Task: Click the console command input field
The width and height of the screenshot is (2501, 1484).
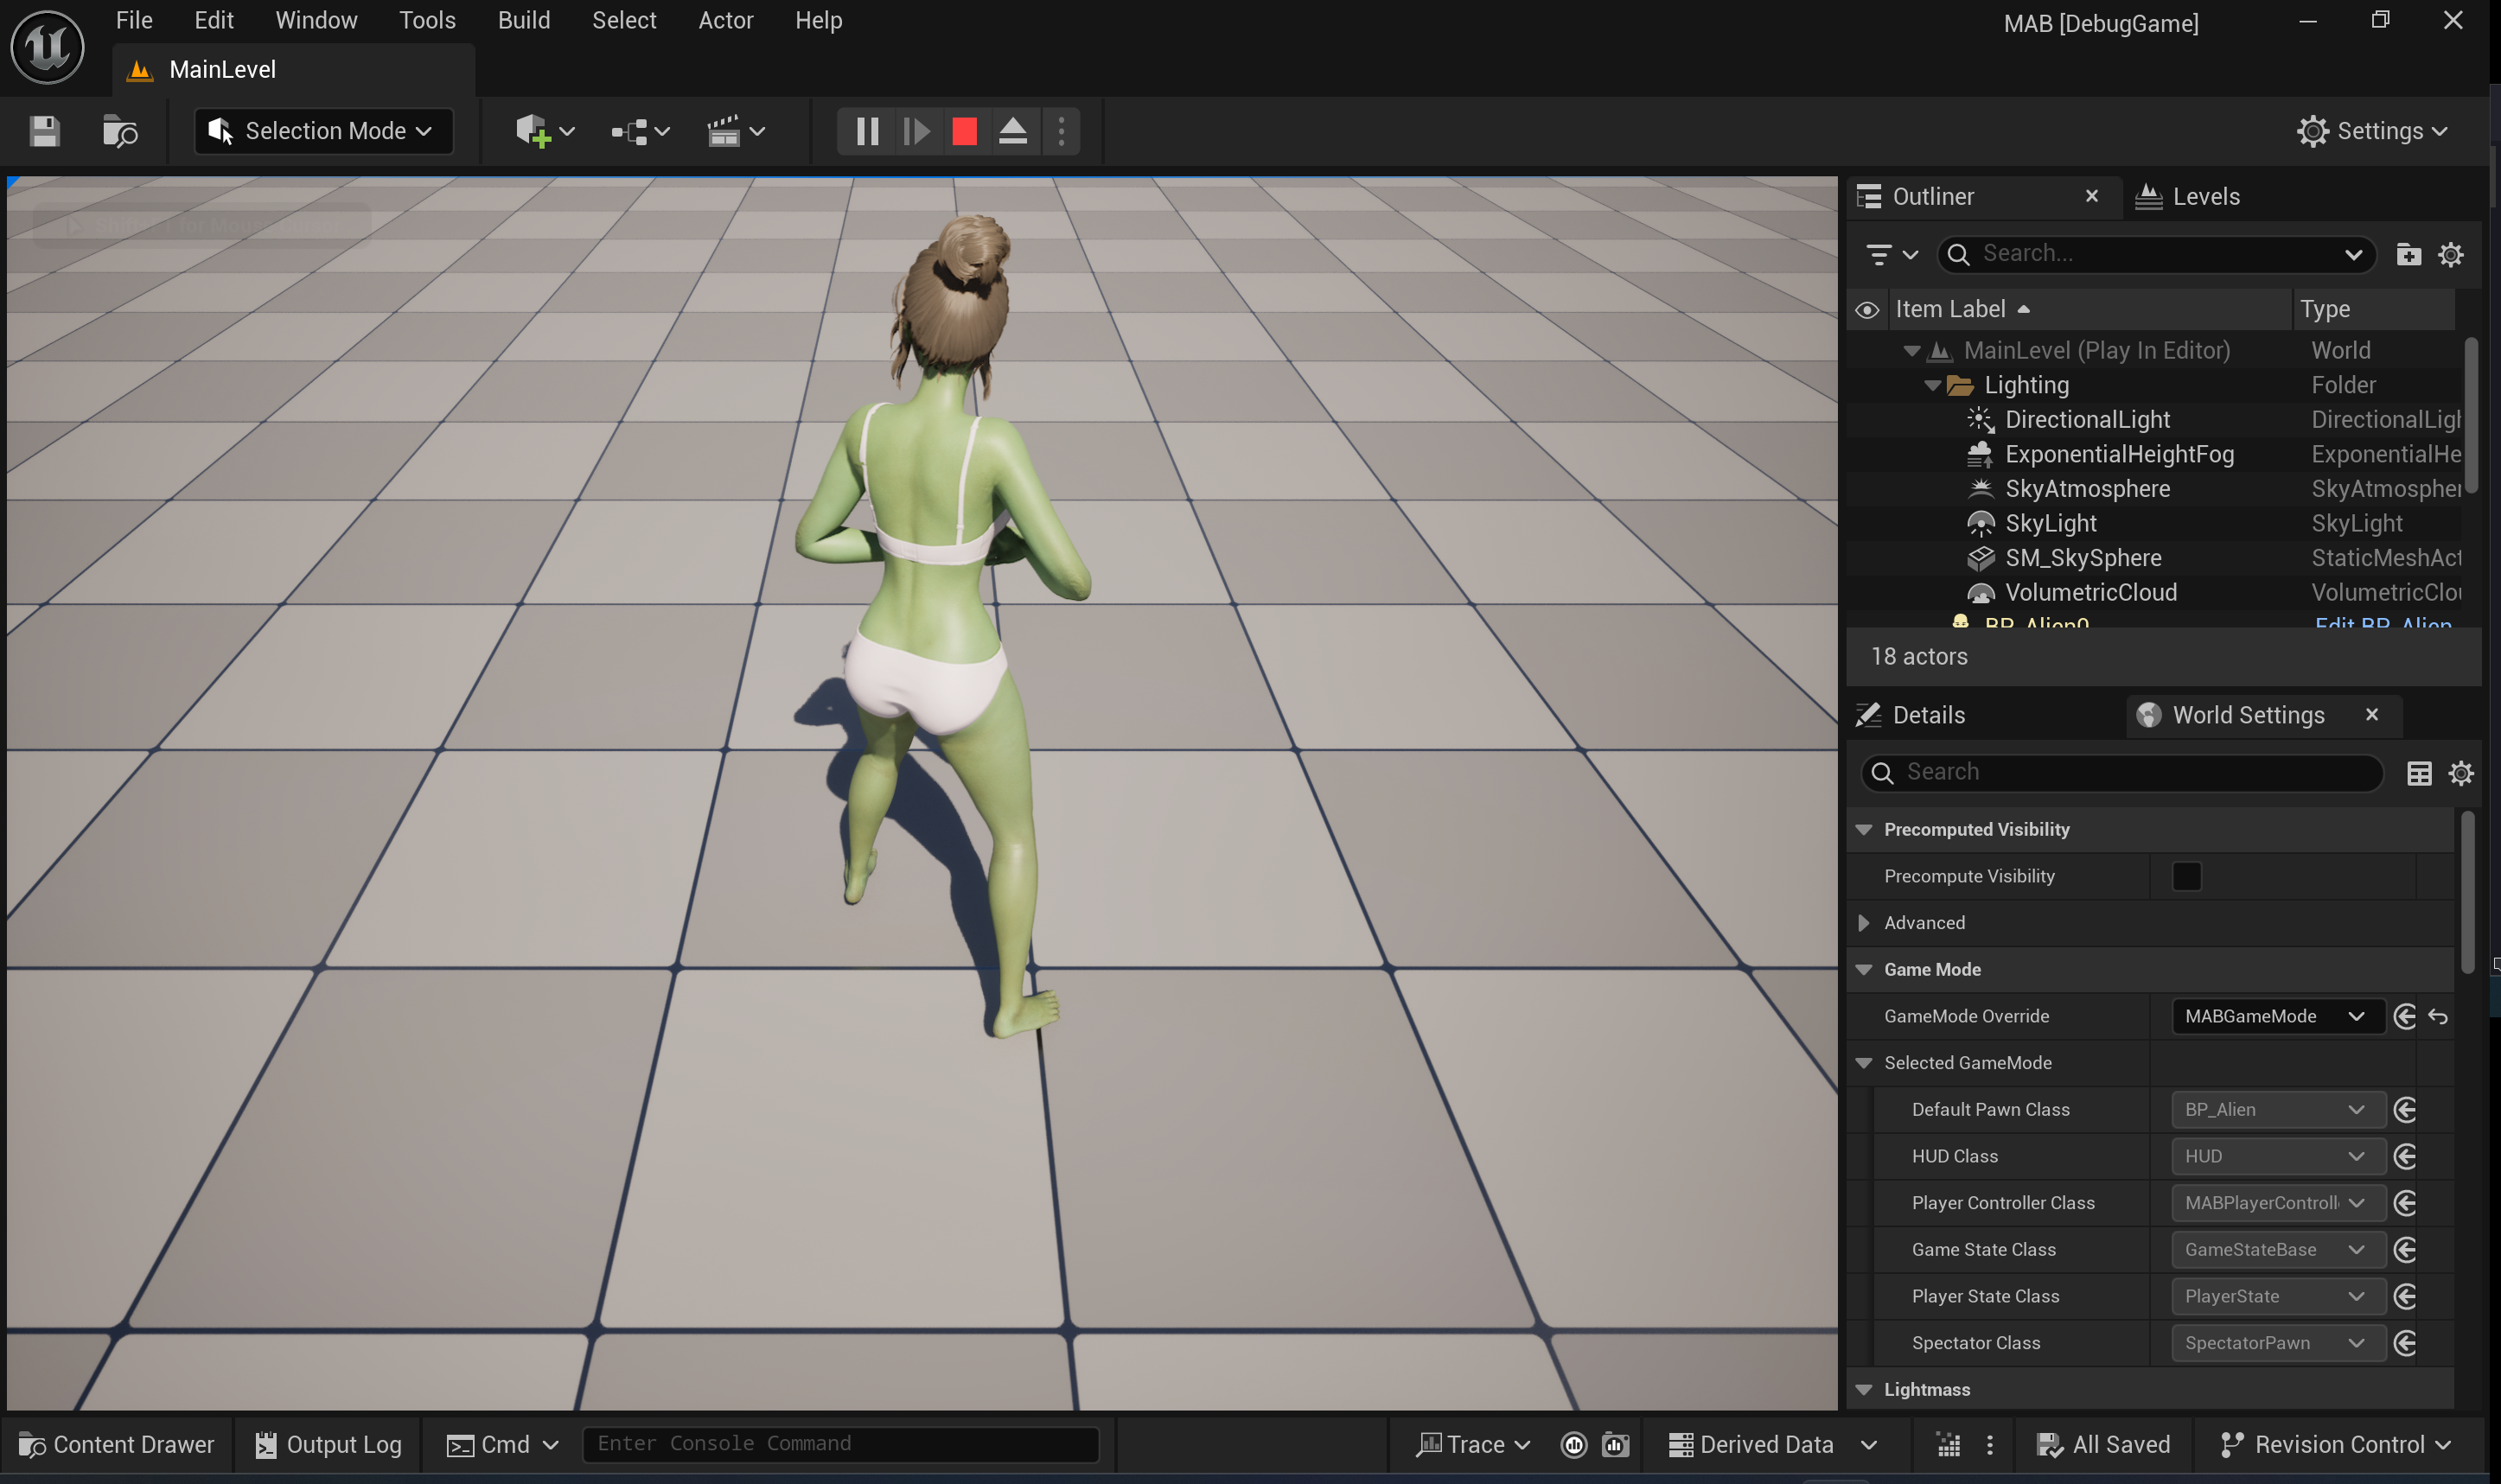Action: [x=840, y=1444]
